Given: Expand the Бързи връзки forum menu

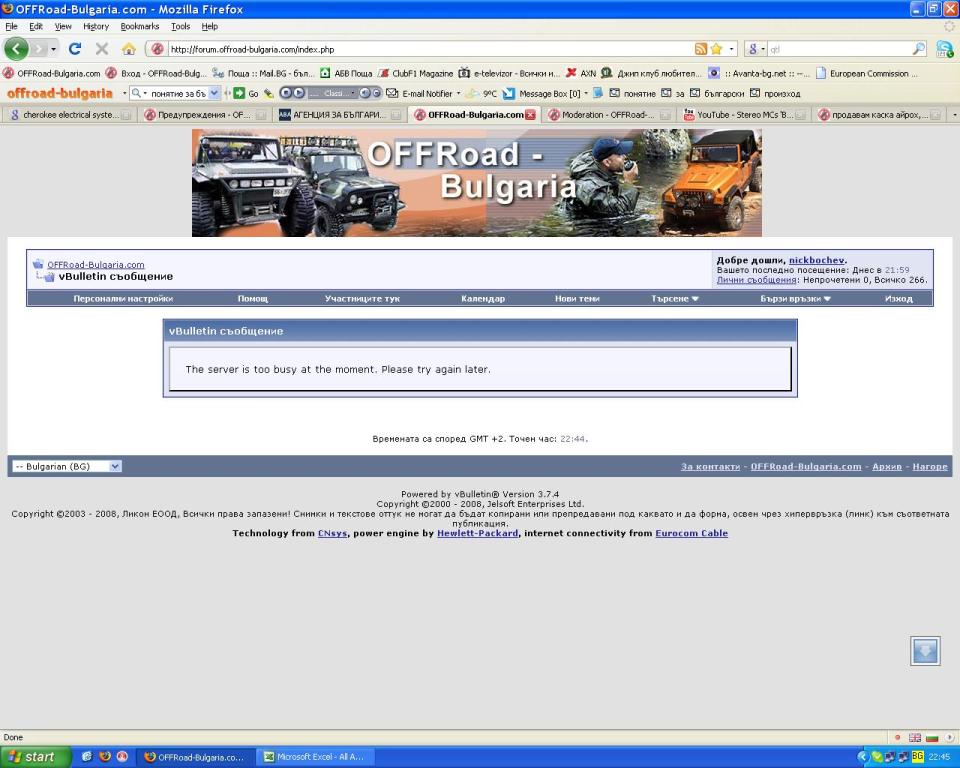Looking at the screenshot, I should [795, 299].
